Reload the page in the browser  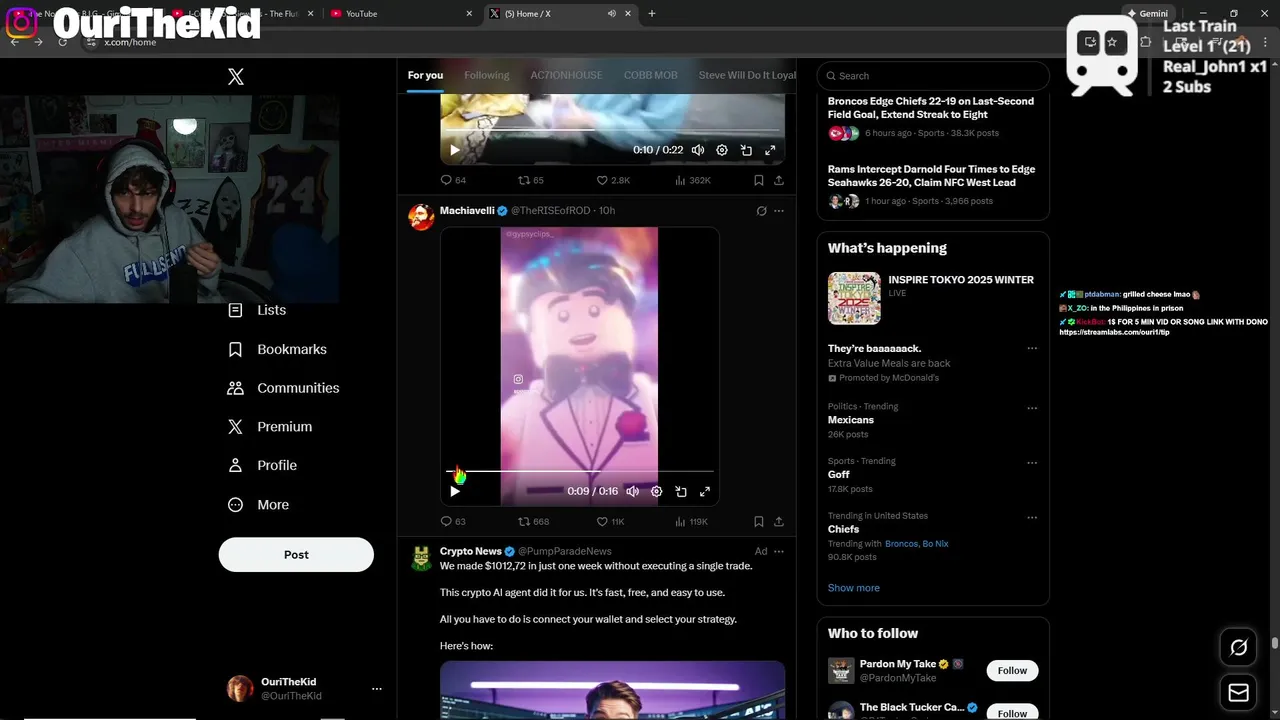(62, 42)
